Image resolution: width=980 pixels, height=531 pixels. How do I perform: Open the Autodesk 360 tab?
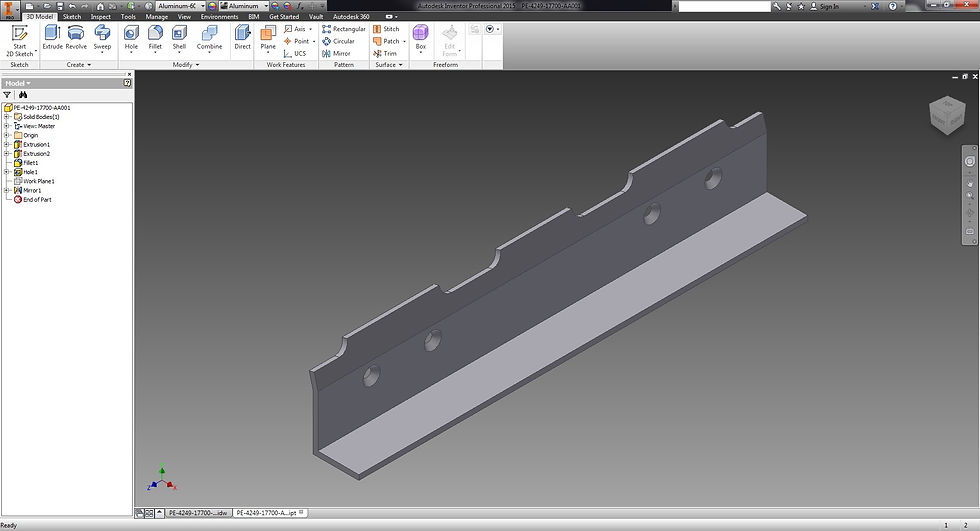(351, 17)
